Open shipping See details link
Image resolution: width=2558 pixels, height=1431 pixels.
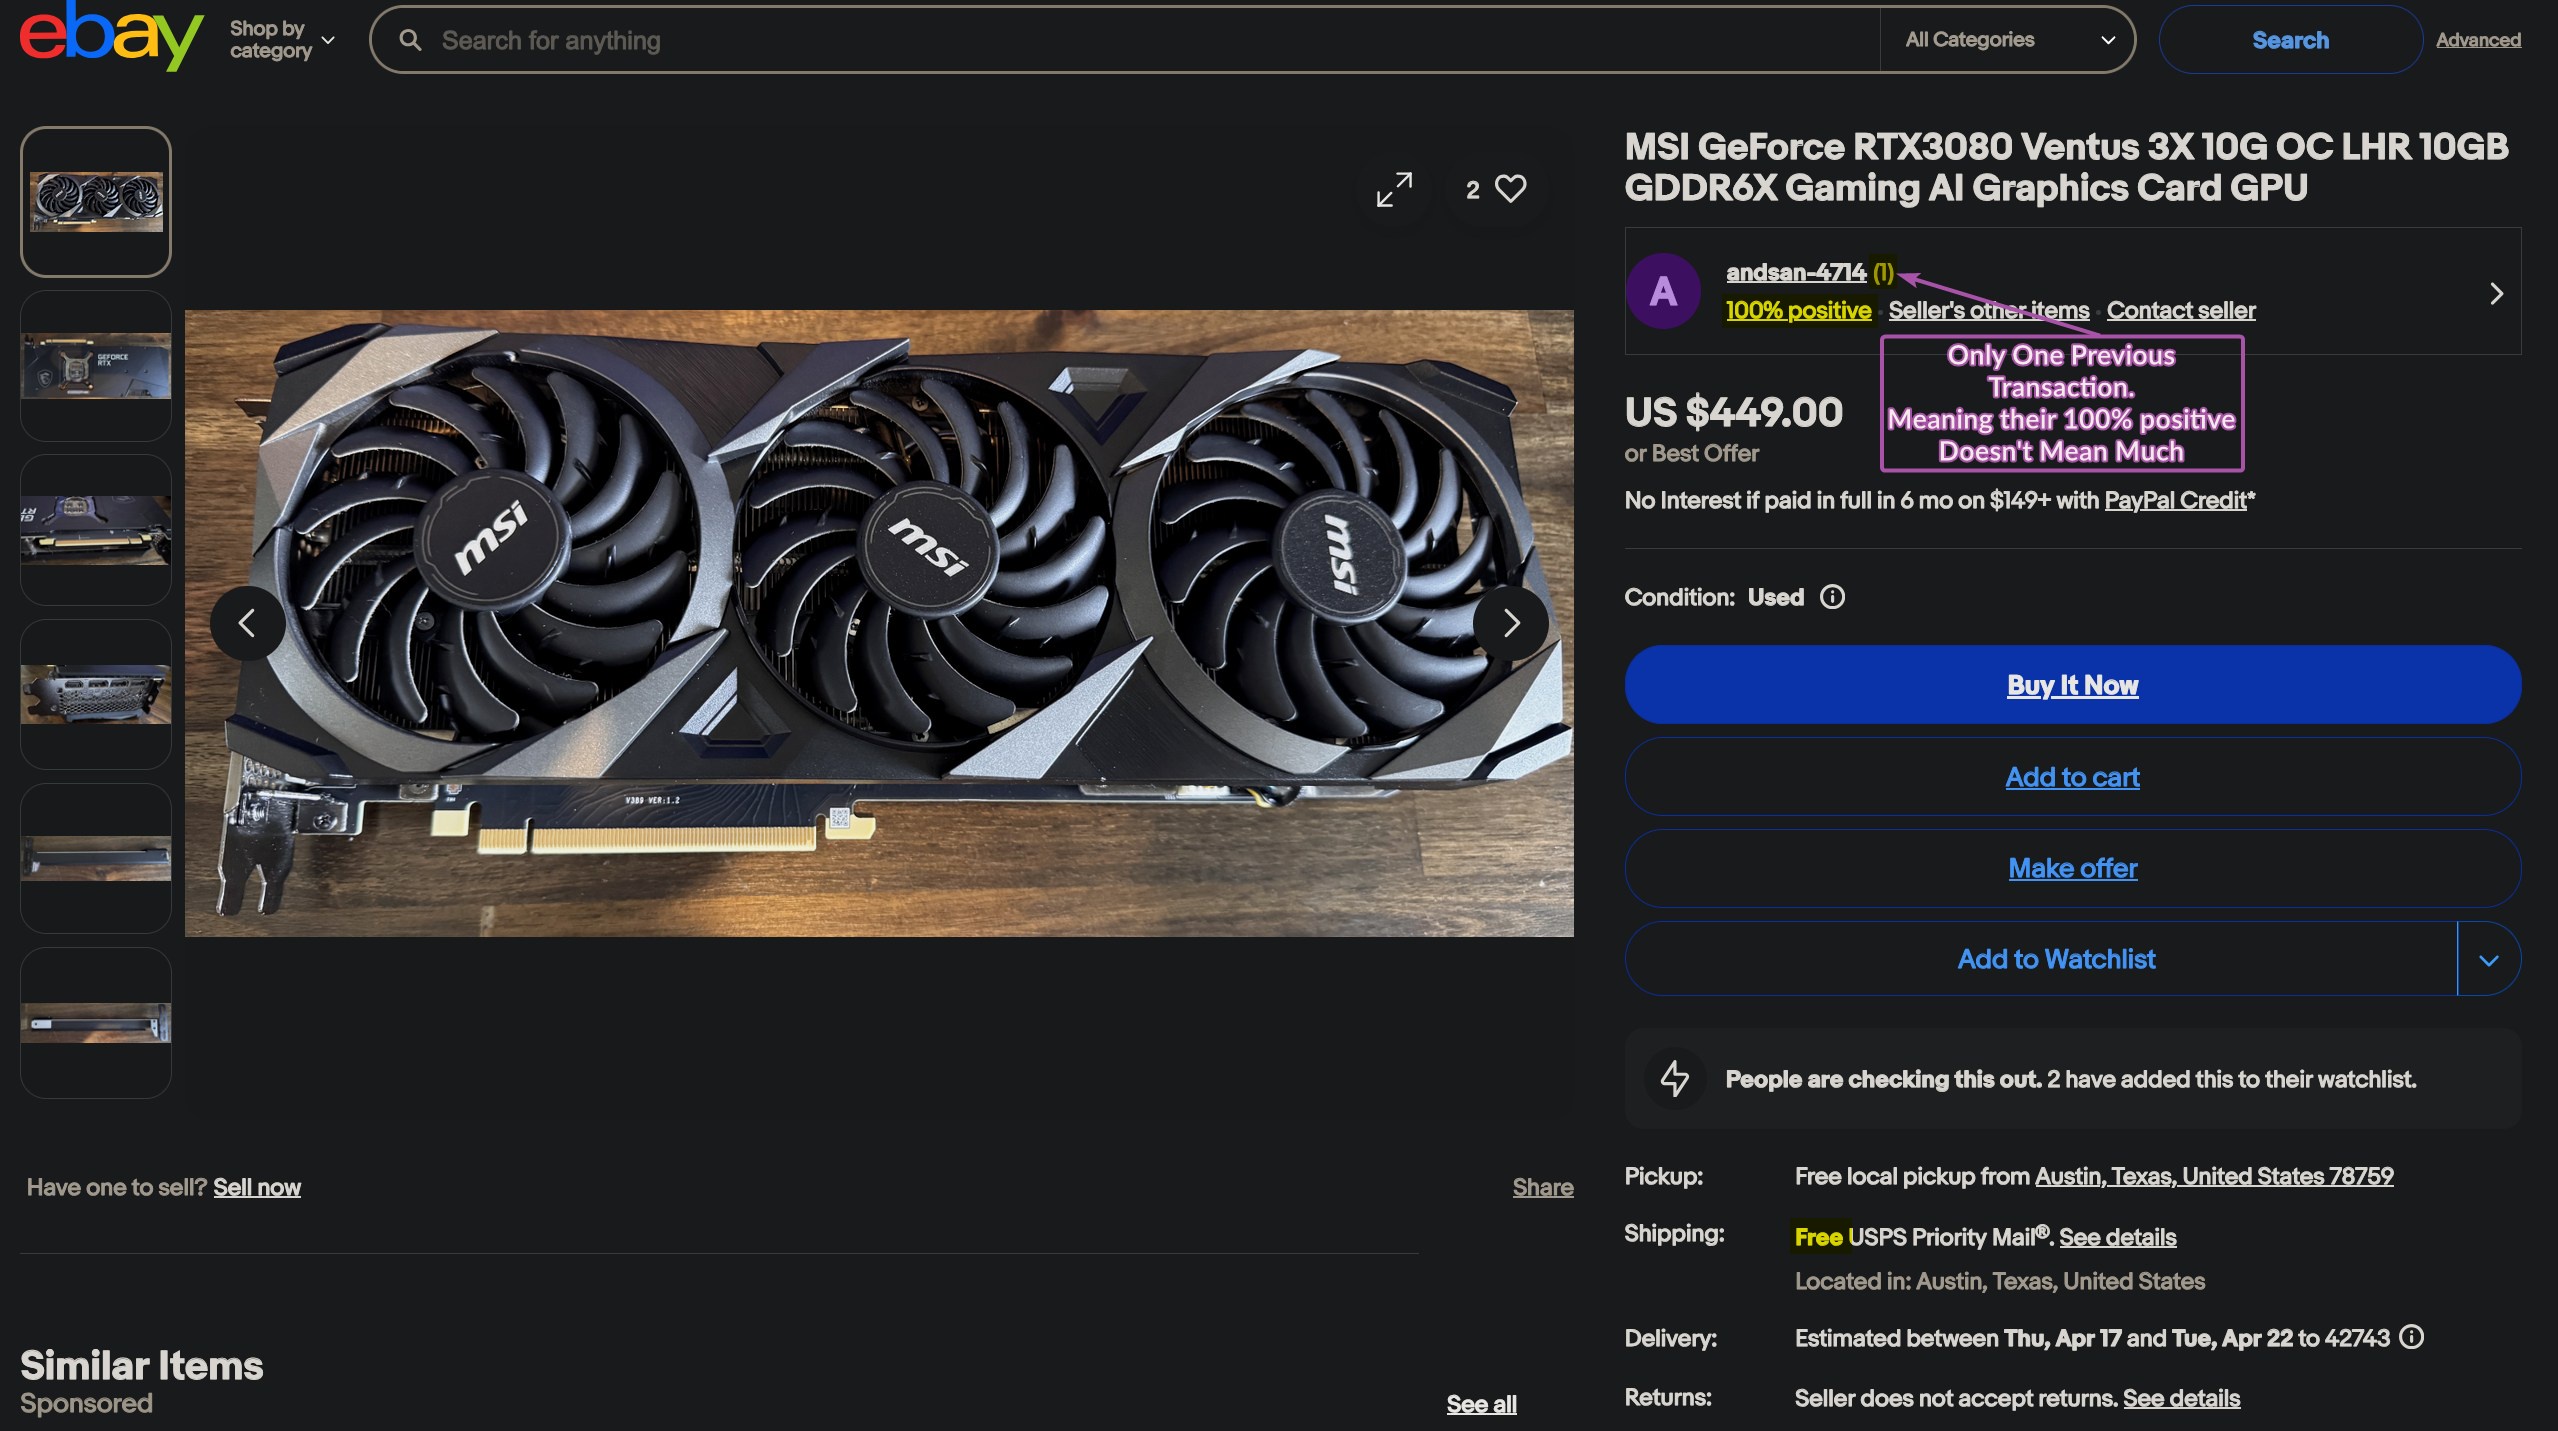click(x=2117, y=1237)
